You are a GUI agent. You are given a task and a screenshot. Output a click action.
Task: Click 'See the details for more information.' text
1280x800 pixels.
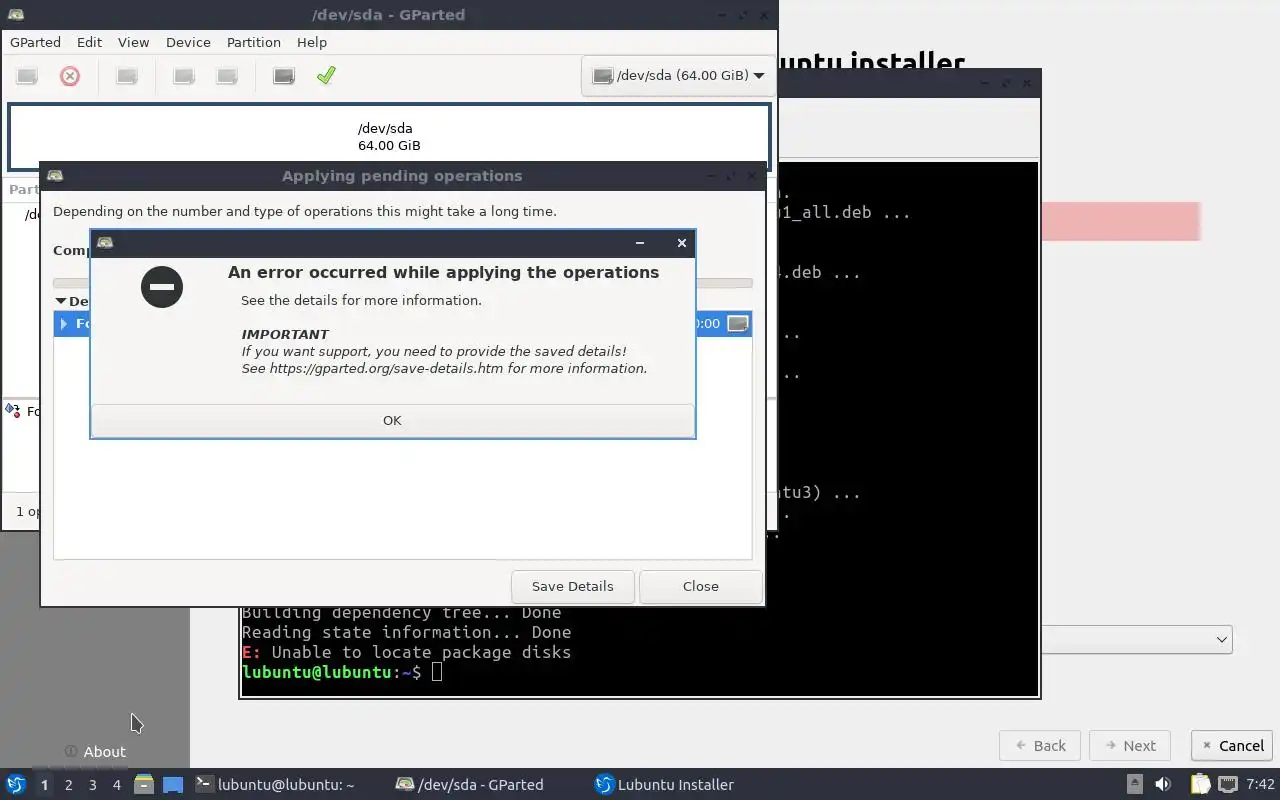click(361, 300)
